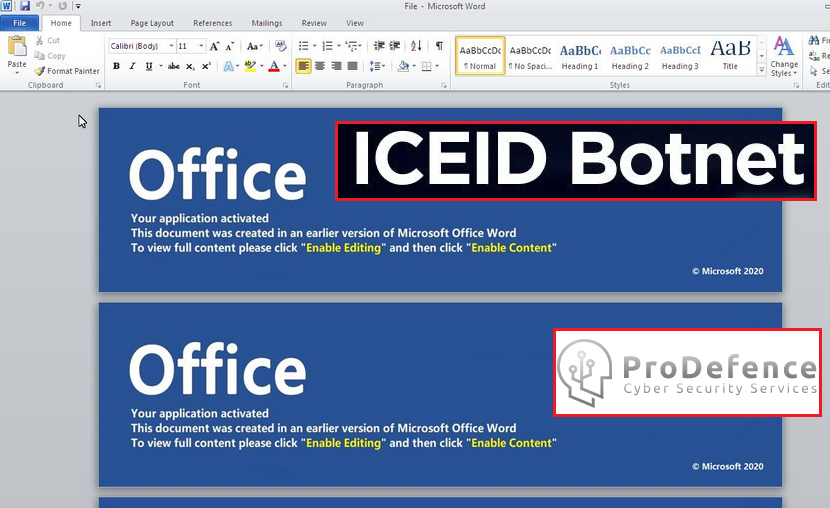Cut the selected text
This screenshot has height=508, width=830.
tap(48, 40)
